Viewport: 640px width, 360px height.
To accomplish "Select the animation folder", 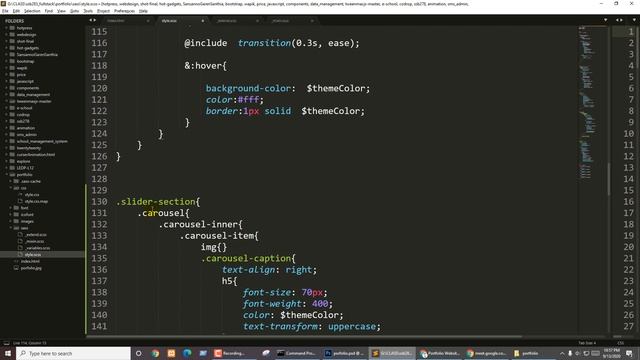I will (25, 128).
